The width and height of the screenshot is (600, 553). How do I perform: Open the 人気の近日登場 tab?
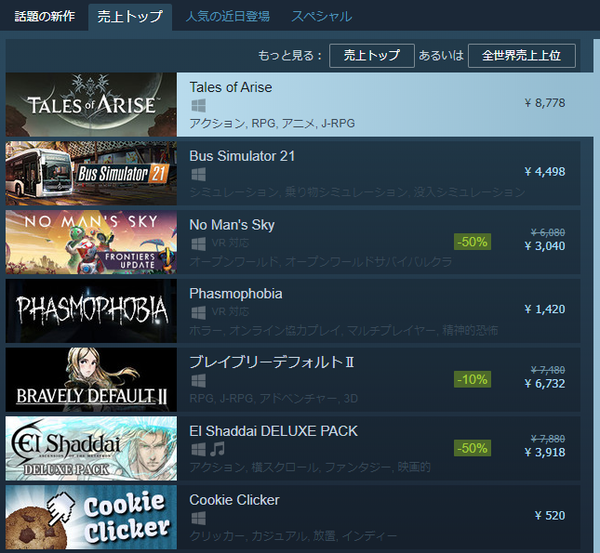228,16
